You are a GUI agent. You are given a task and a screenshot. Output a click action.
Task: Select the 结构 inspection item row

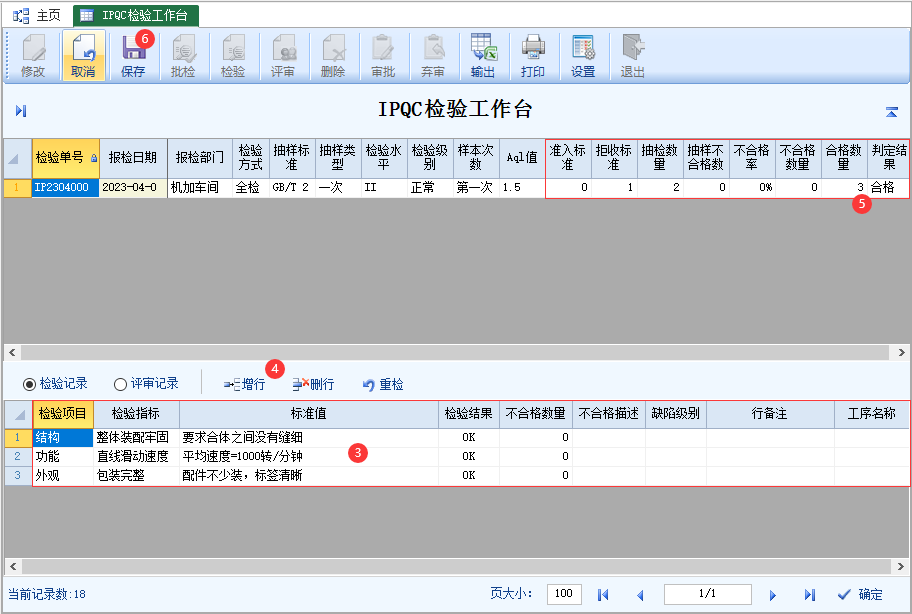click(63, 438)
